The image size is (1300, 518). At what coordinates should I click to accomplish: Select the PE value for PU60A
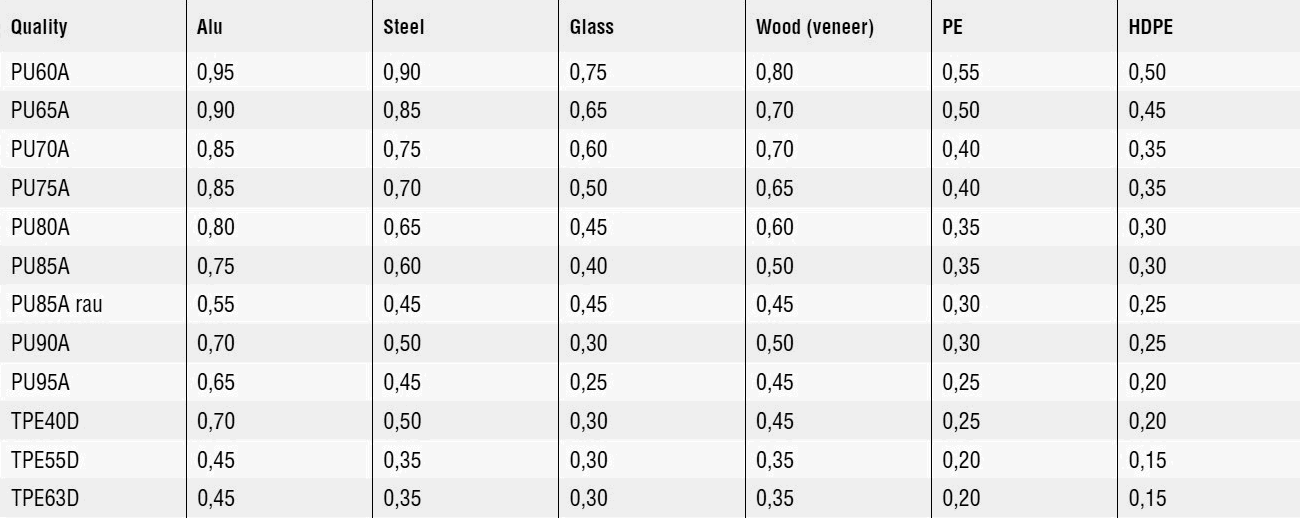click(x=959, y=72)
